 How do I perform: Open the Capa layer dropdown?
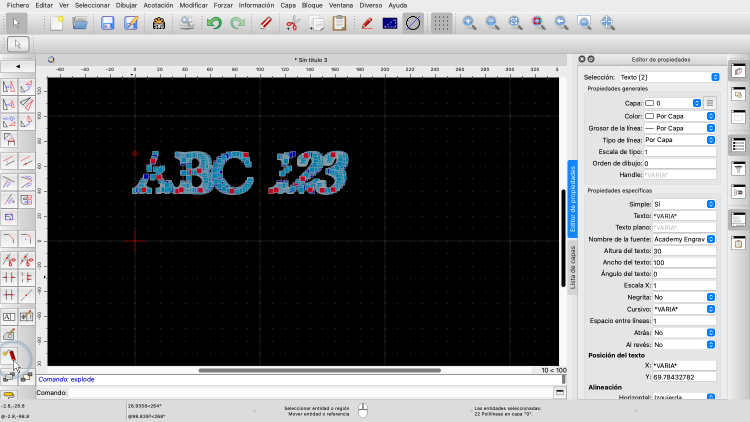point(673,103)
